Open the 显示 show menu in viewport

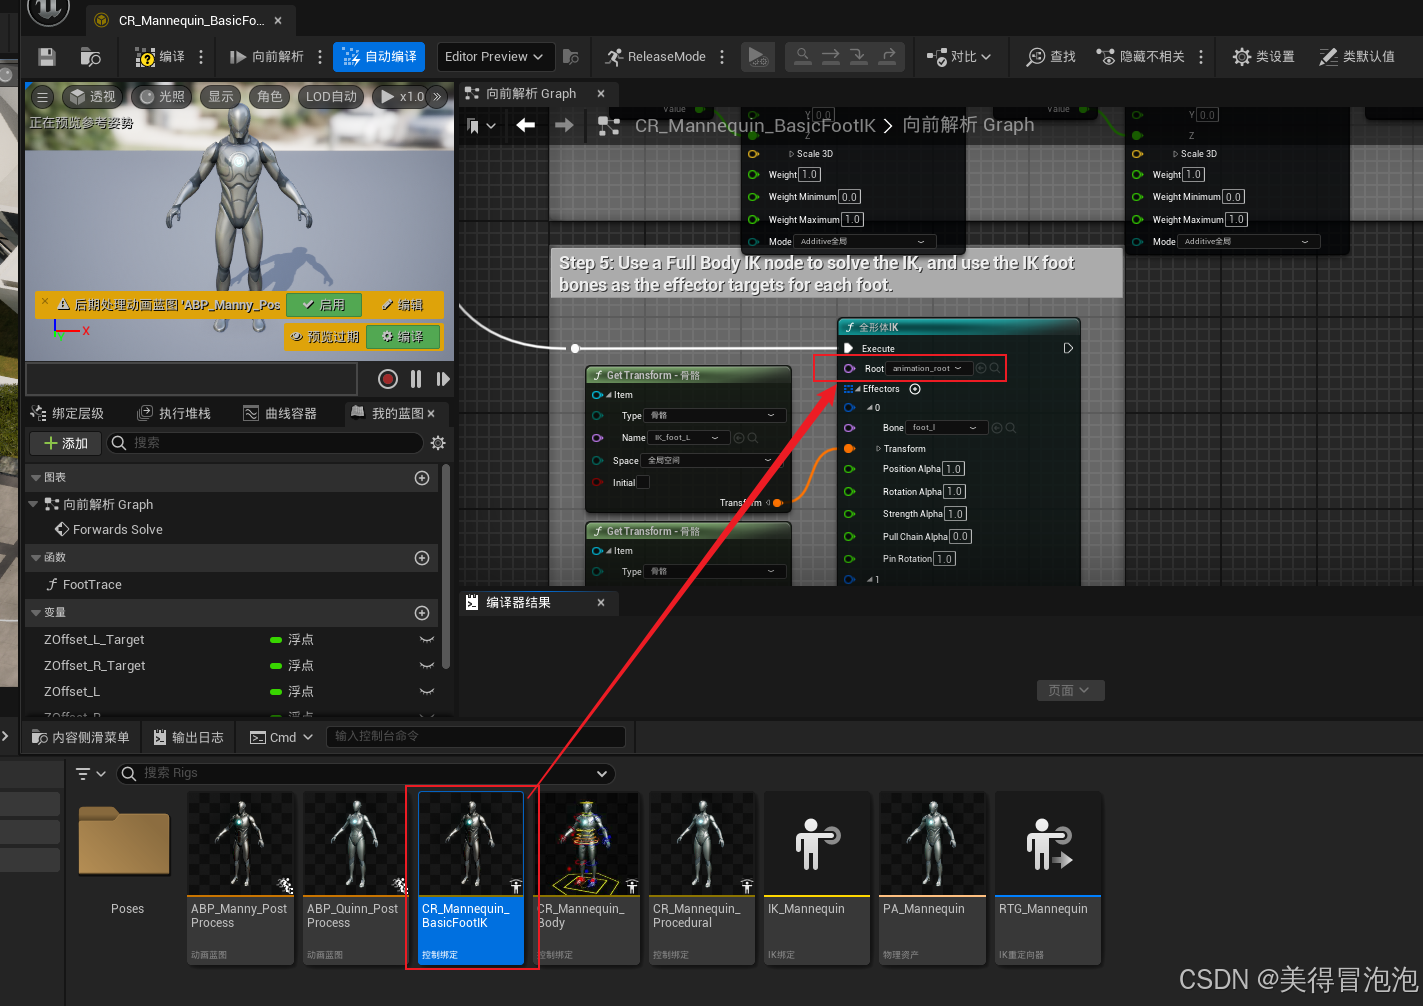click(x=221, y=97)
